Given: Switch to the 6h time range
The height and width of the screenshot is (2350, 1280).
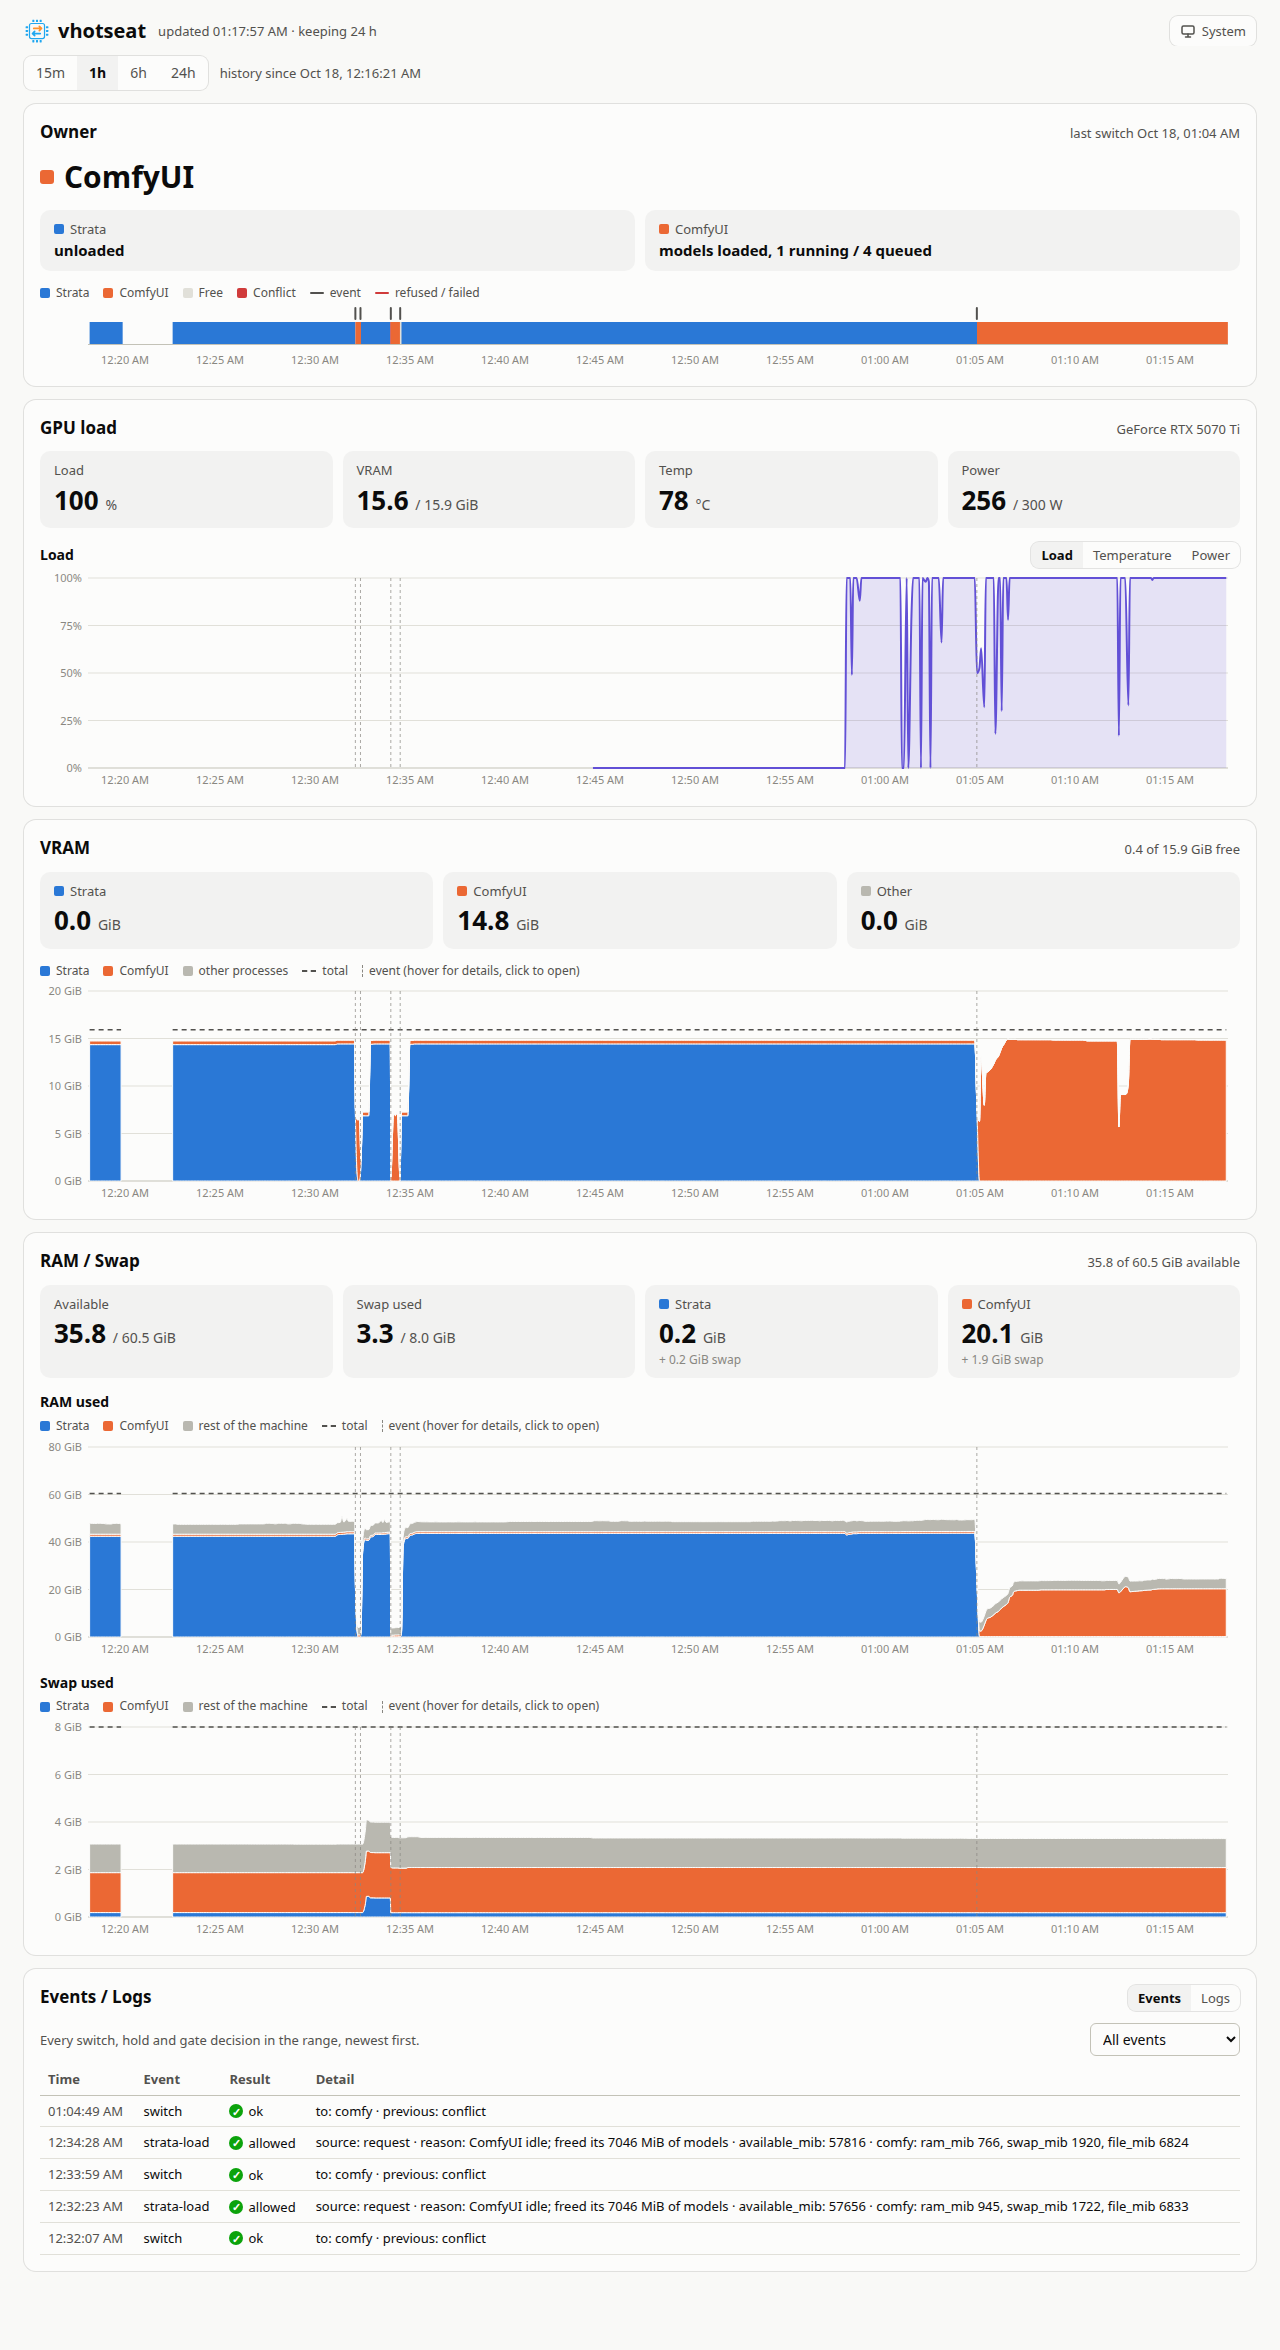Looking at the screenshot, I should tap(138, 73).
